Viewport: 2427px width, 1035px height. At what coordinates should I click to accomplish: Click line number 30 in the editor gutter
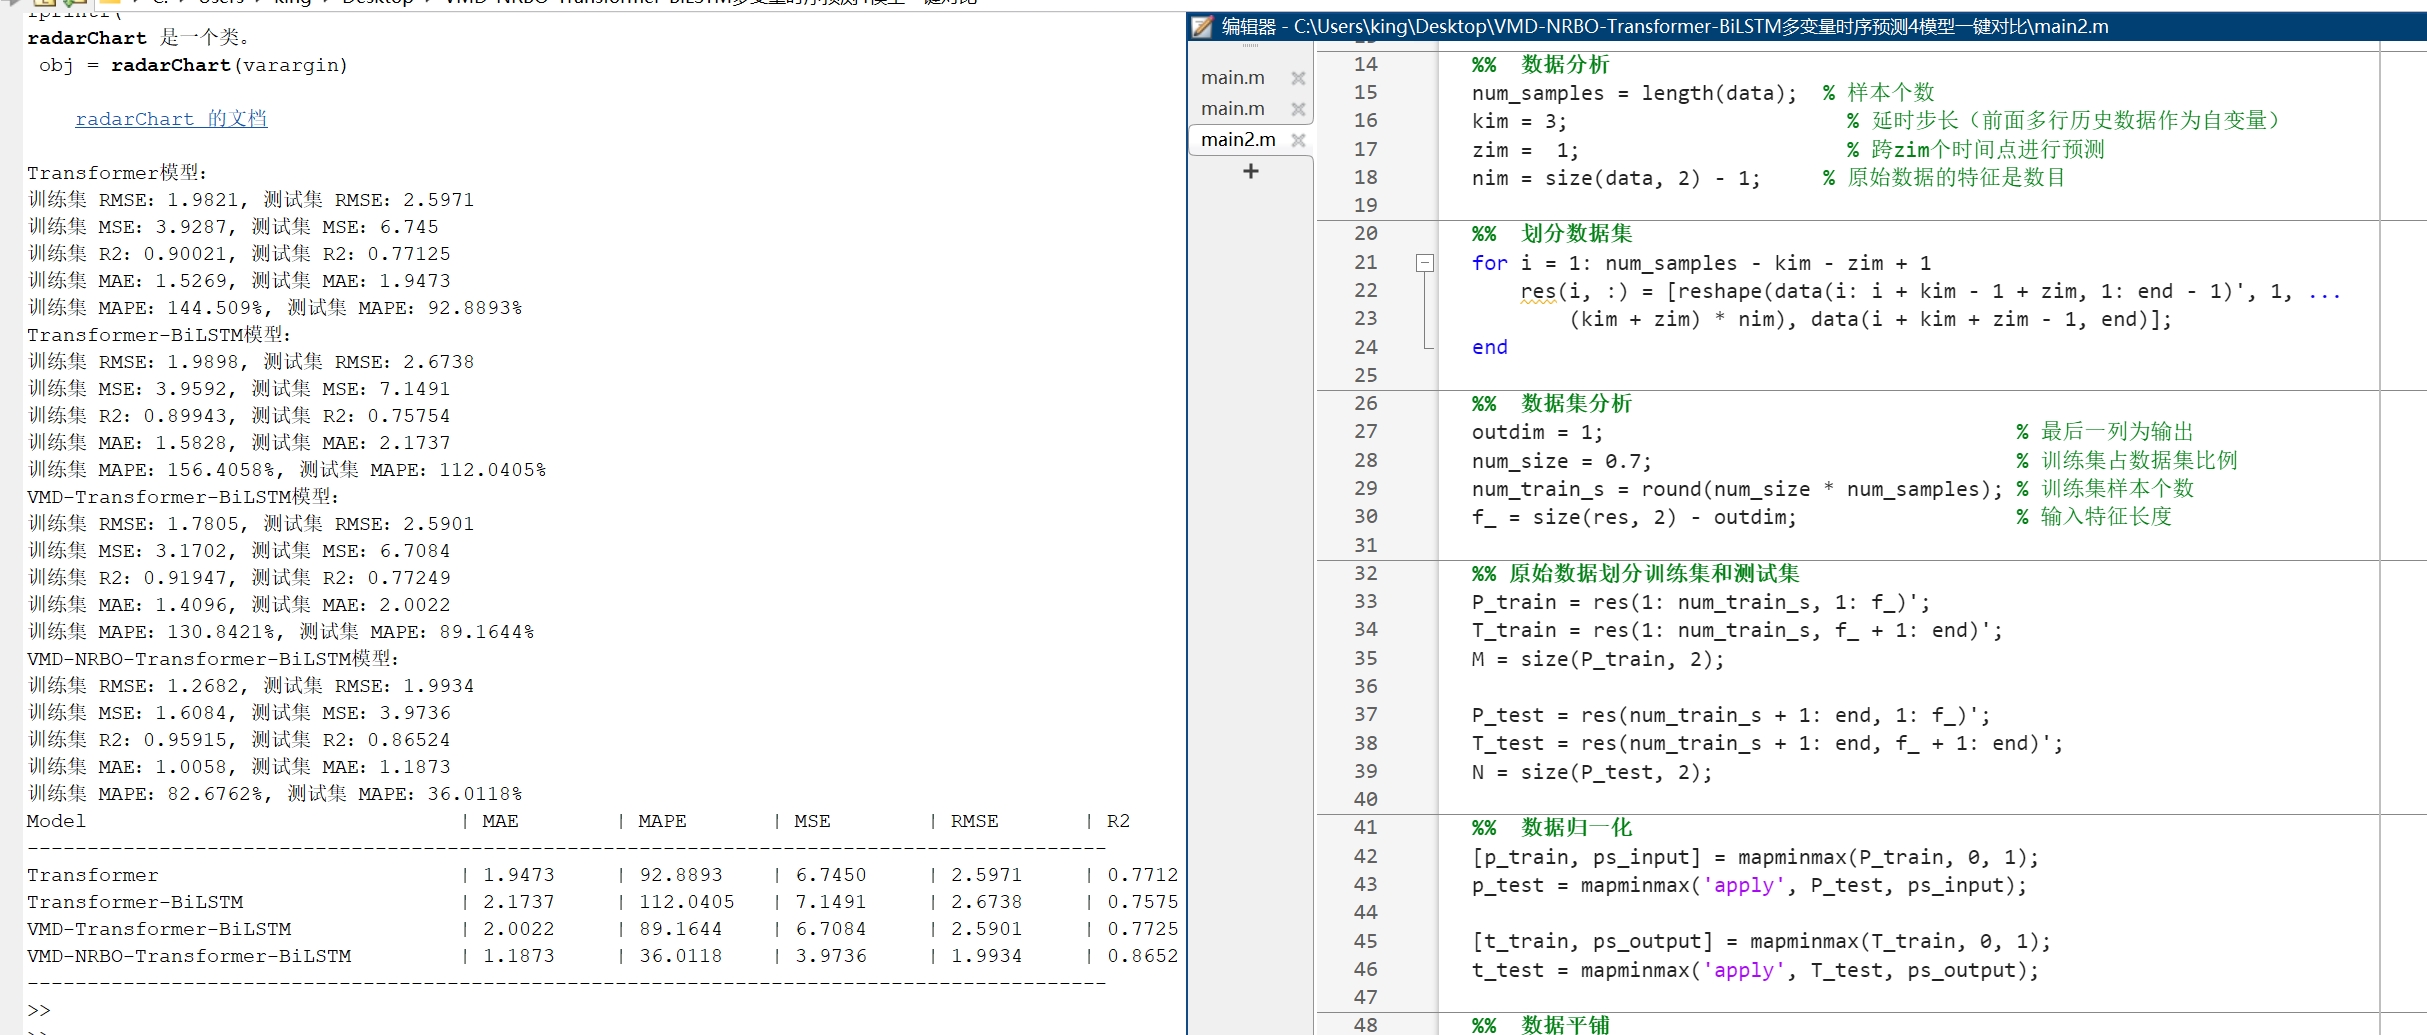(x=1366, y=517)
